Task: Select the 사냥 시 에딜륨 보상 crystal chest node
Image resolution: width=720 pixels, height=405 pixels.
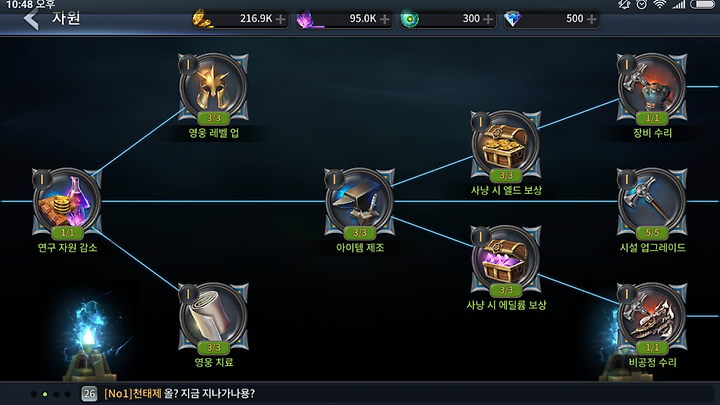Action: (506, 259)
